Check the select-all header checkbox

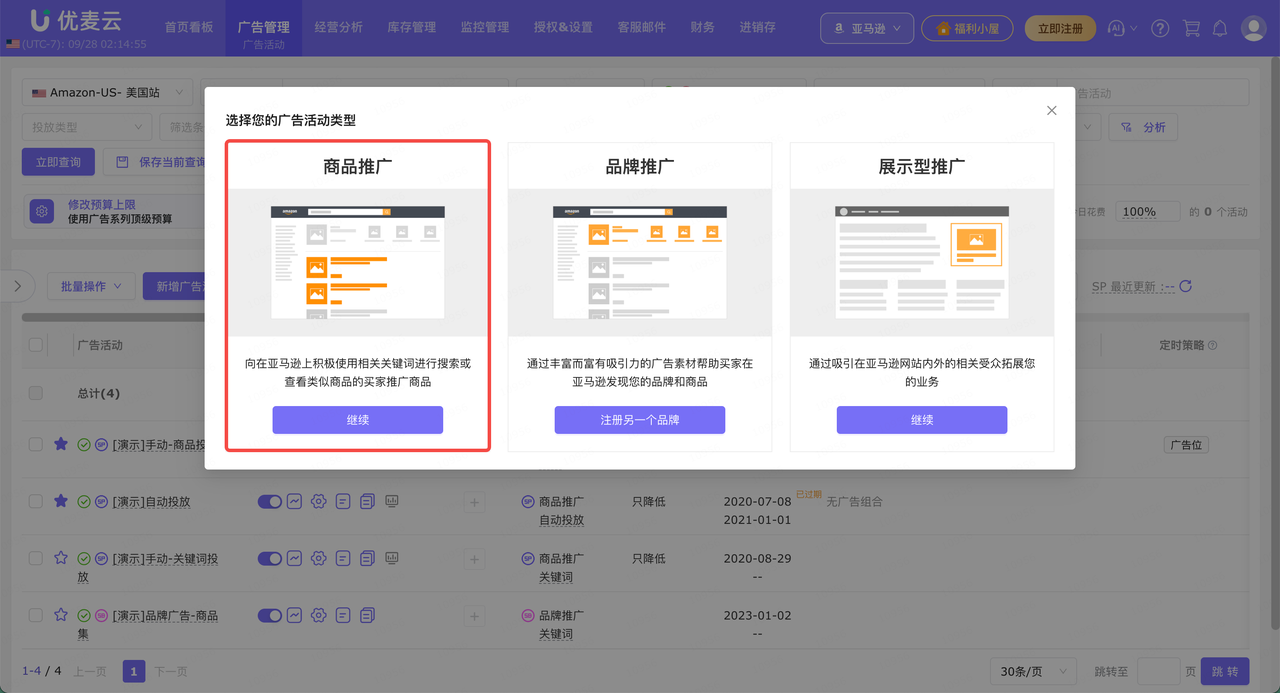(36, 345)
